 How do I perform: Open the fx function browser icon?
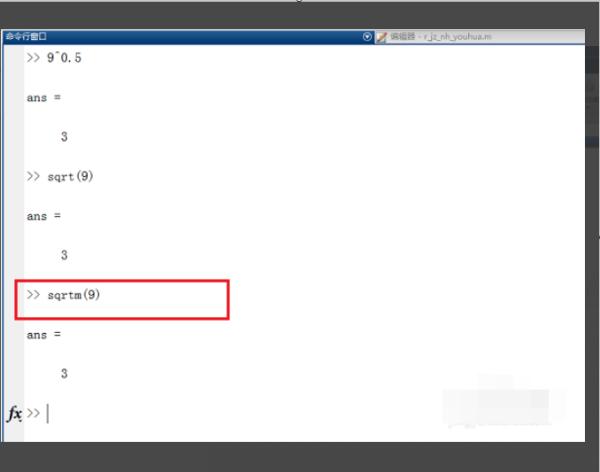click(15, 414)
